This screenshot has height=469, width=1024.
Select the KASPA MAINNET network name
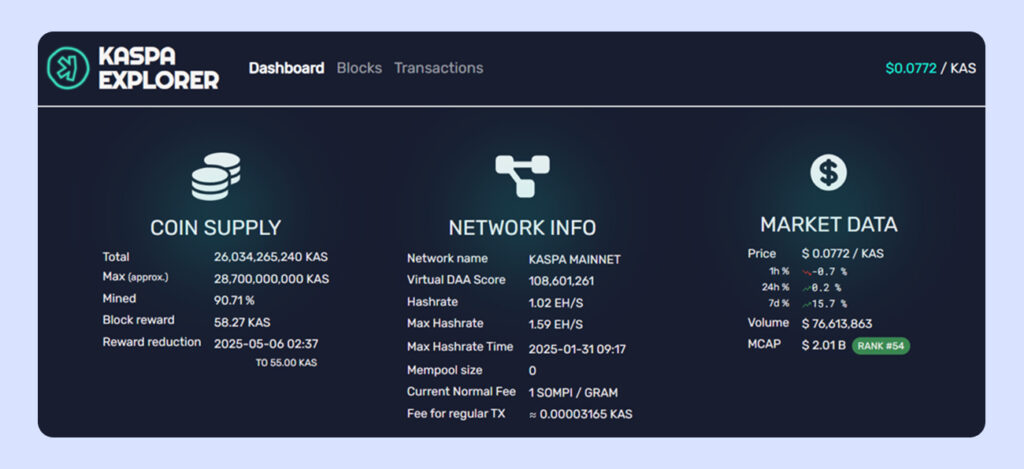tap(575, 259)
